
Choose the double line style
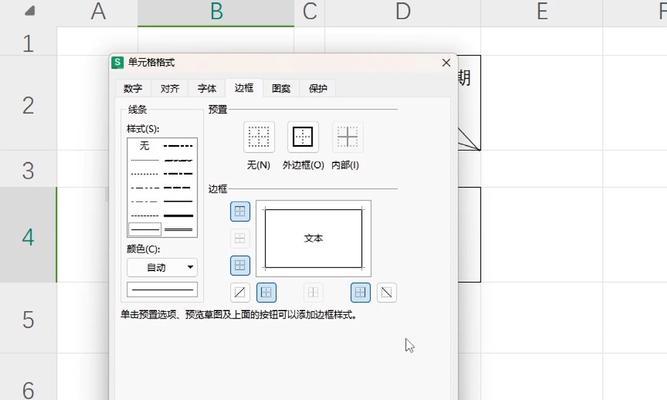(179, 229)
